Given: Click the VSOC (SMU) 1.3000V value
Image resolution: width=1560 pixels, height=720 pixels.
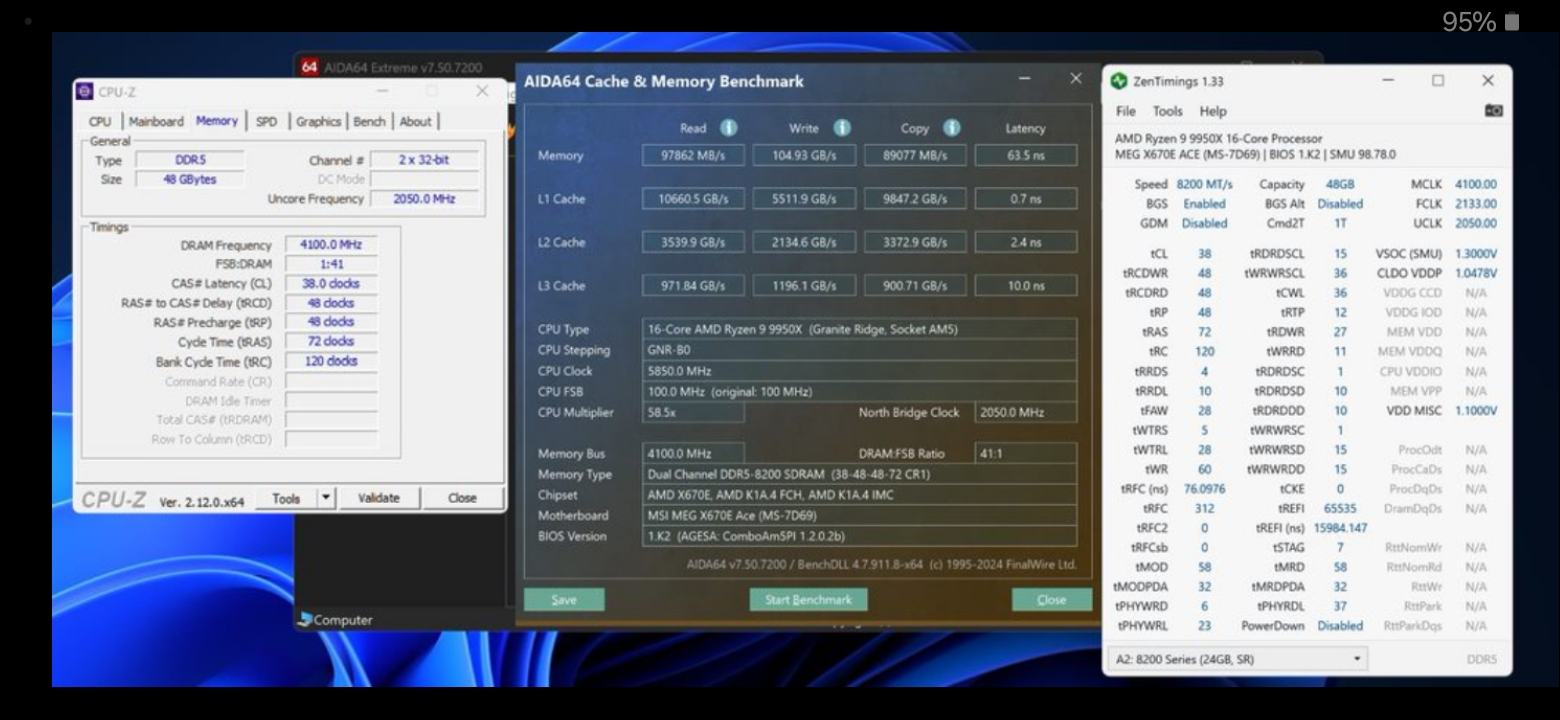Looking at the screenshot, I should (1476, 254).
